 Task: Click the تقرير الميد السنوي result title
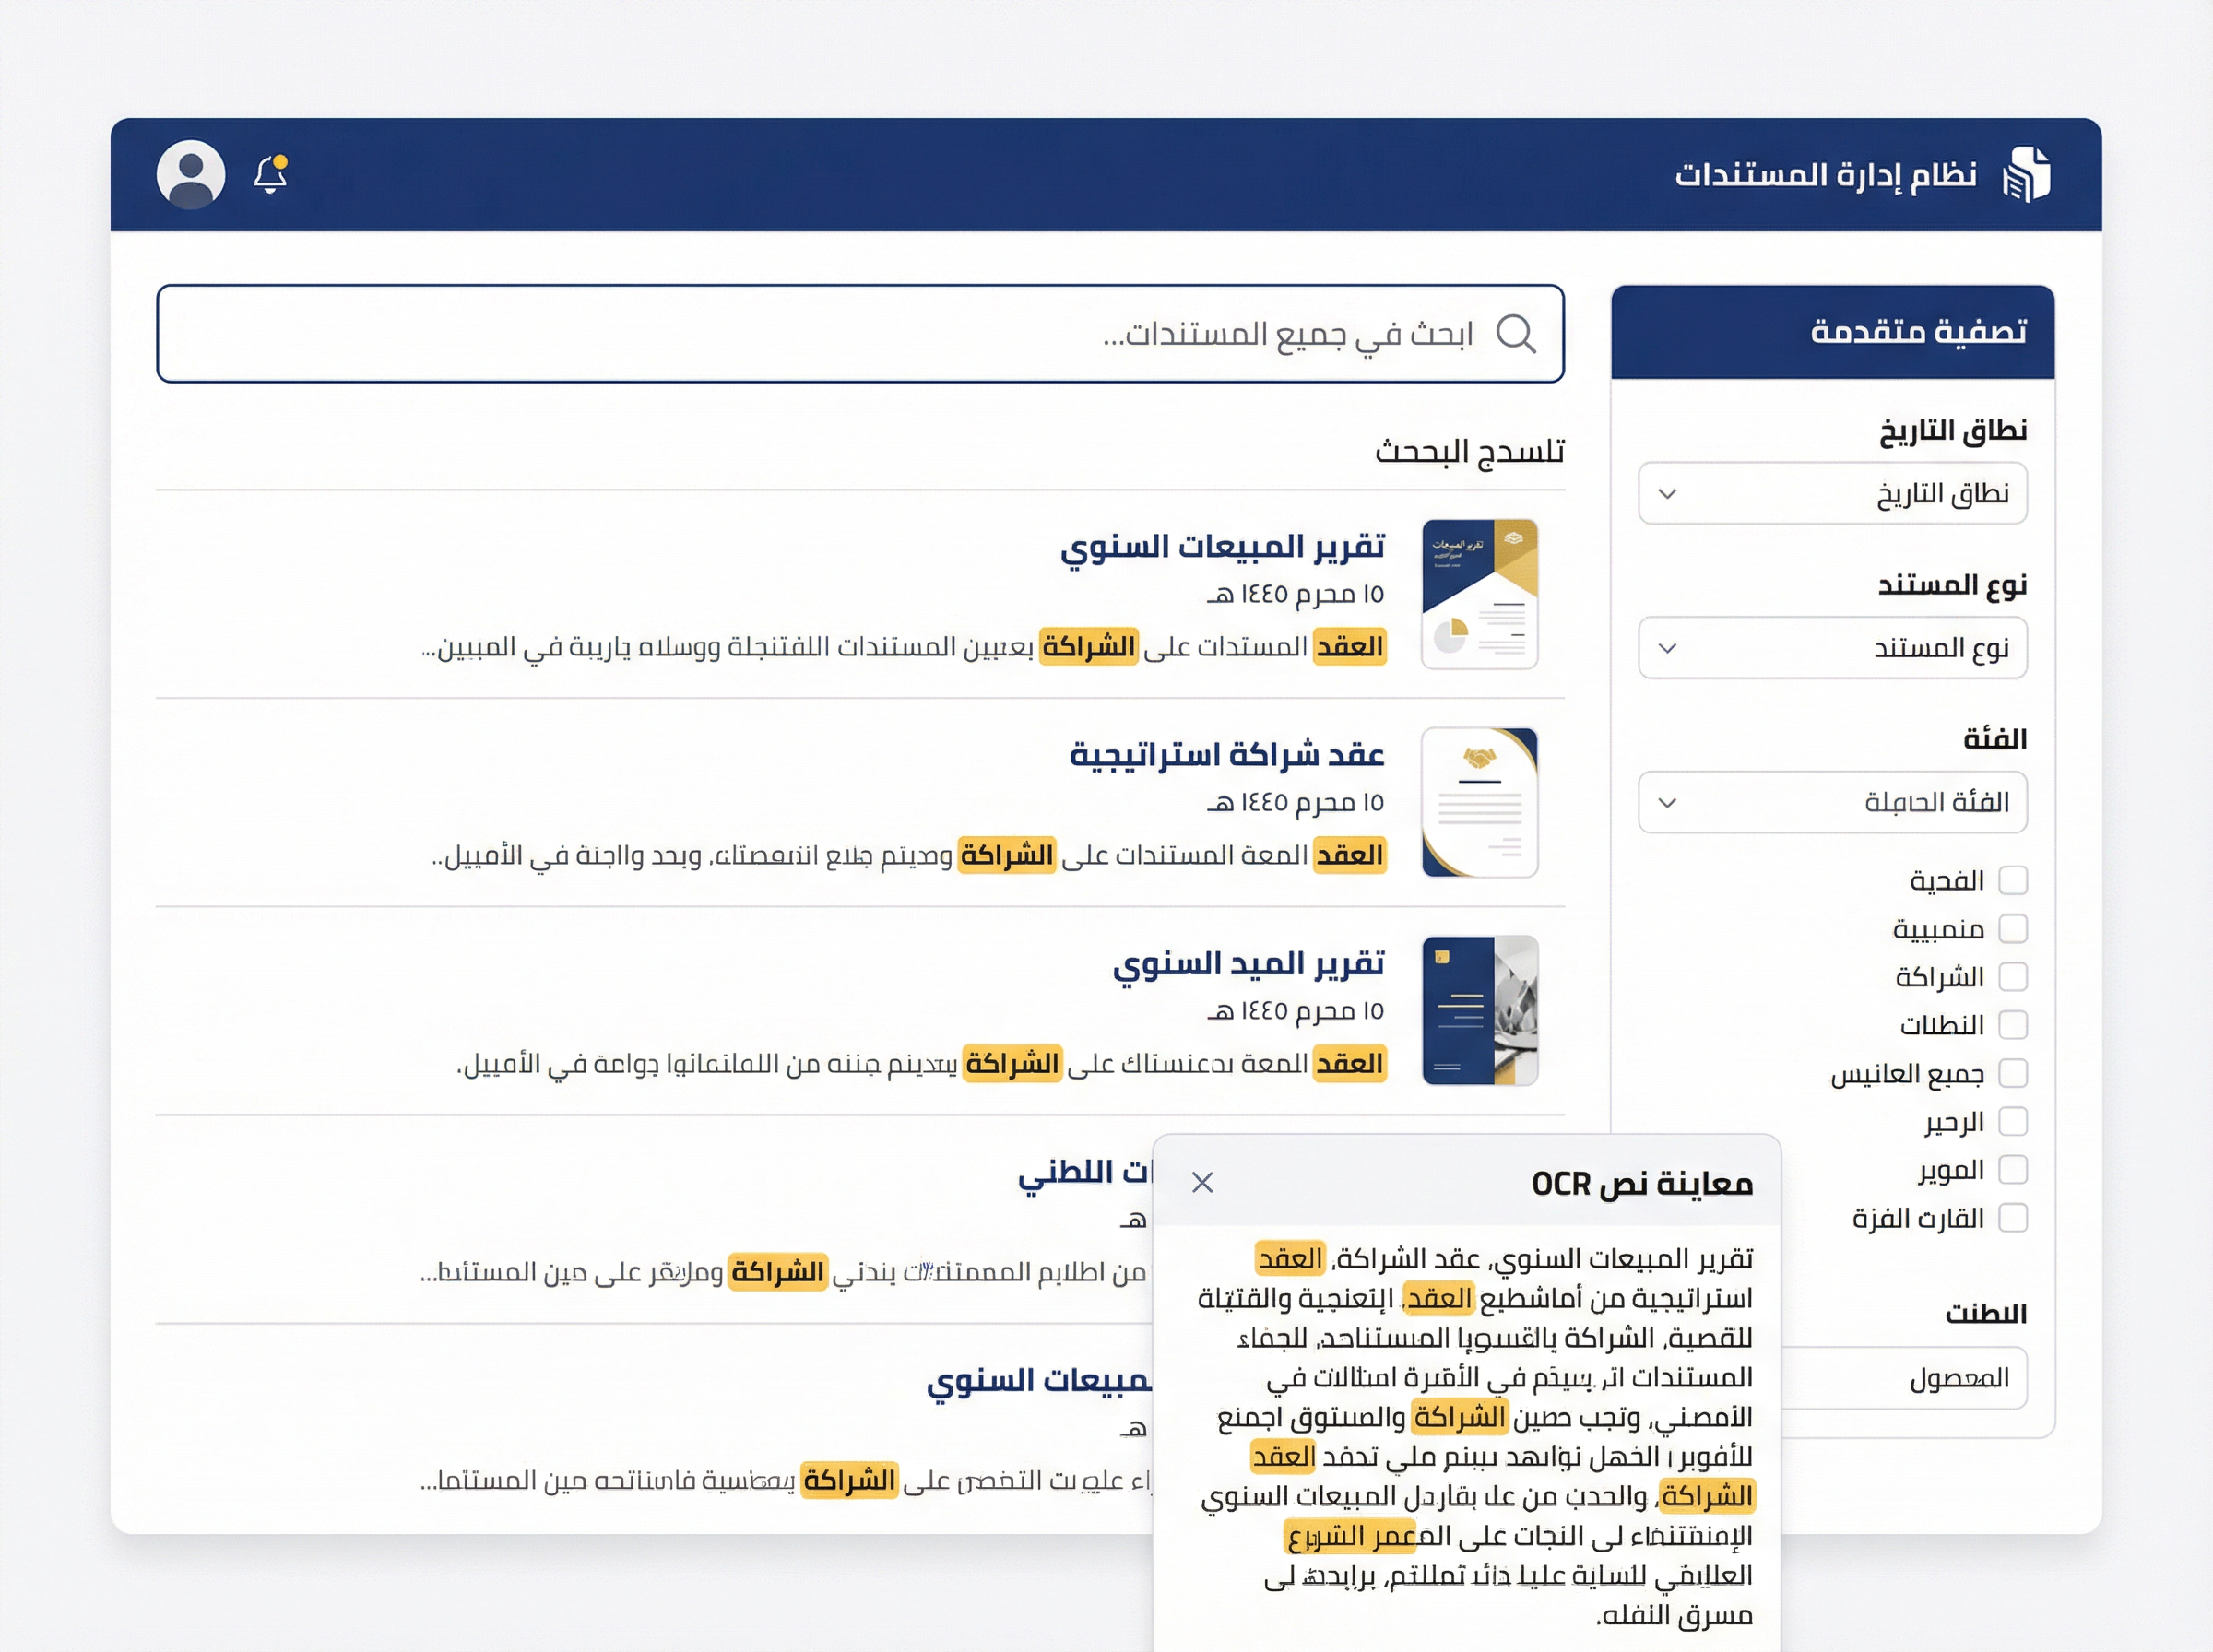pos(1249,963)
